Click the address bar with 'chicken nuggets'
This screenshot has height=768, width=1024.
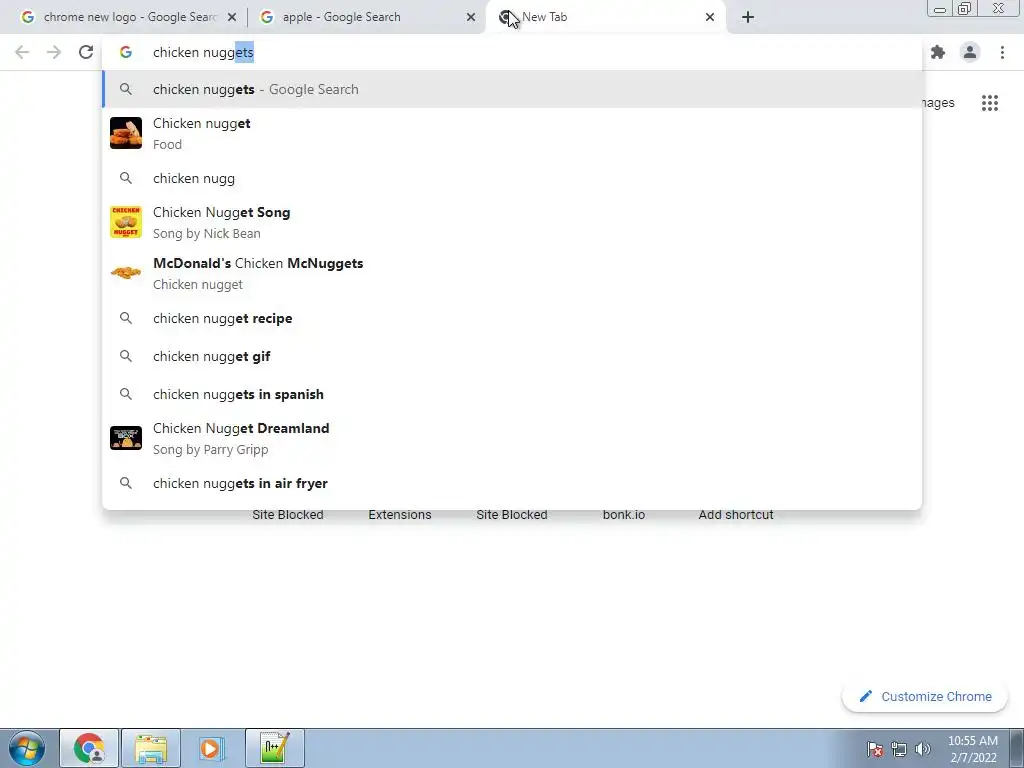click(x=512, y=52)
